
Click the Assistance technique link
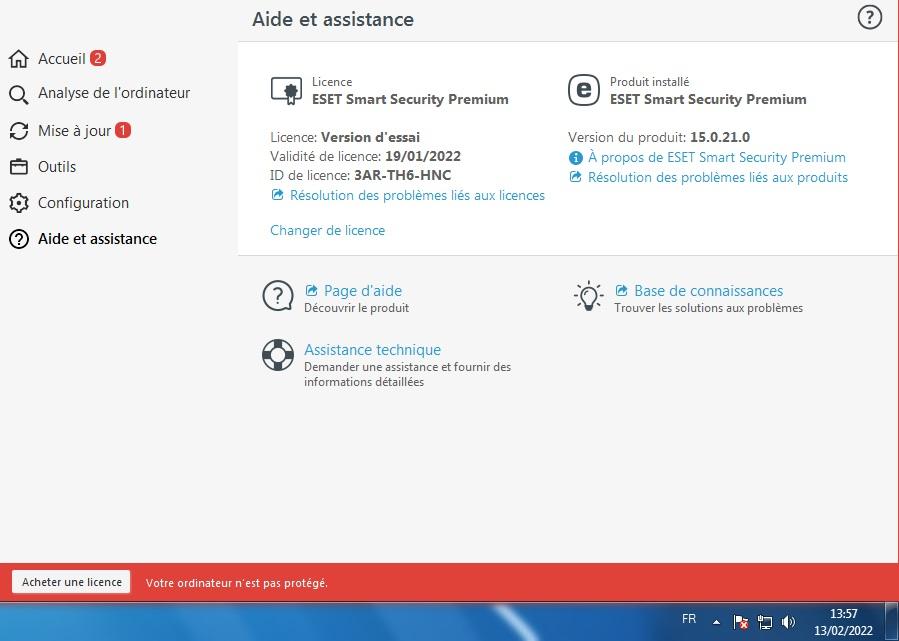(x=373, y=350)
